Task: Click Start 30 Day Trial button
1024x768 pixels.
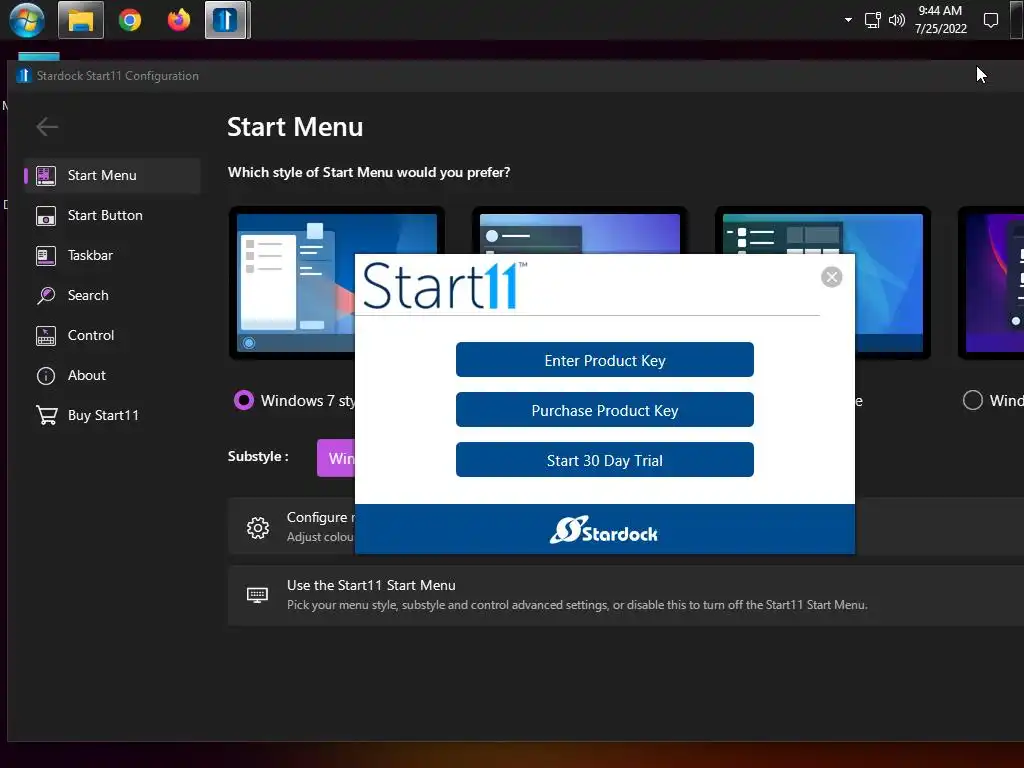Action: tap(605, 460)
